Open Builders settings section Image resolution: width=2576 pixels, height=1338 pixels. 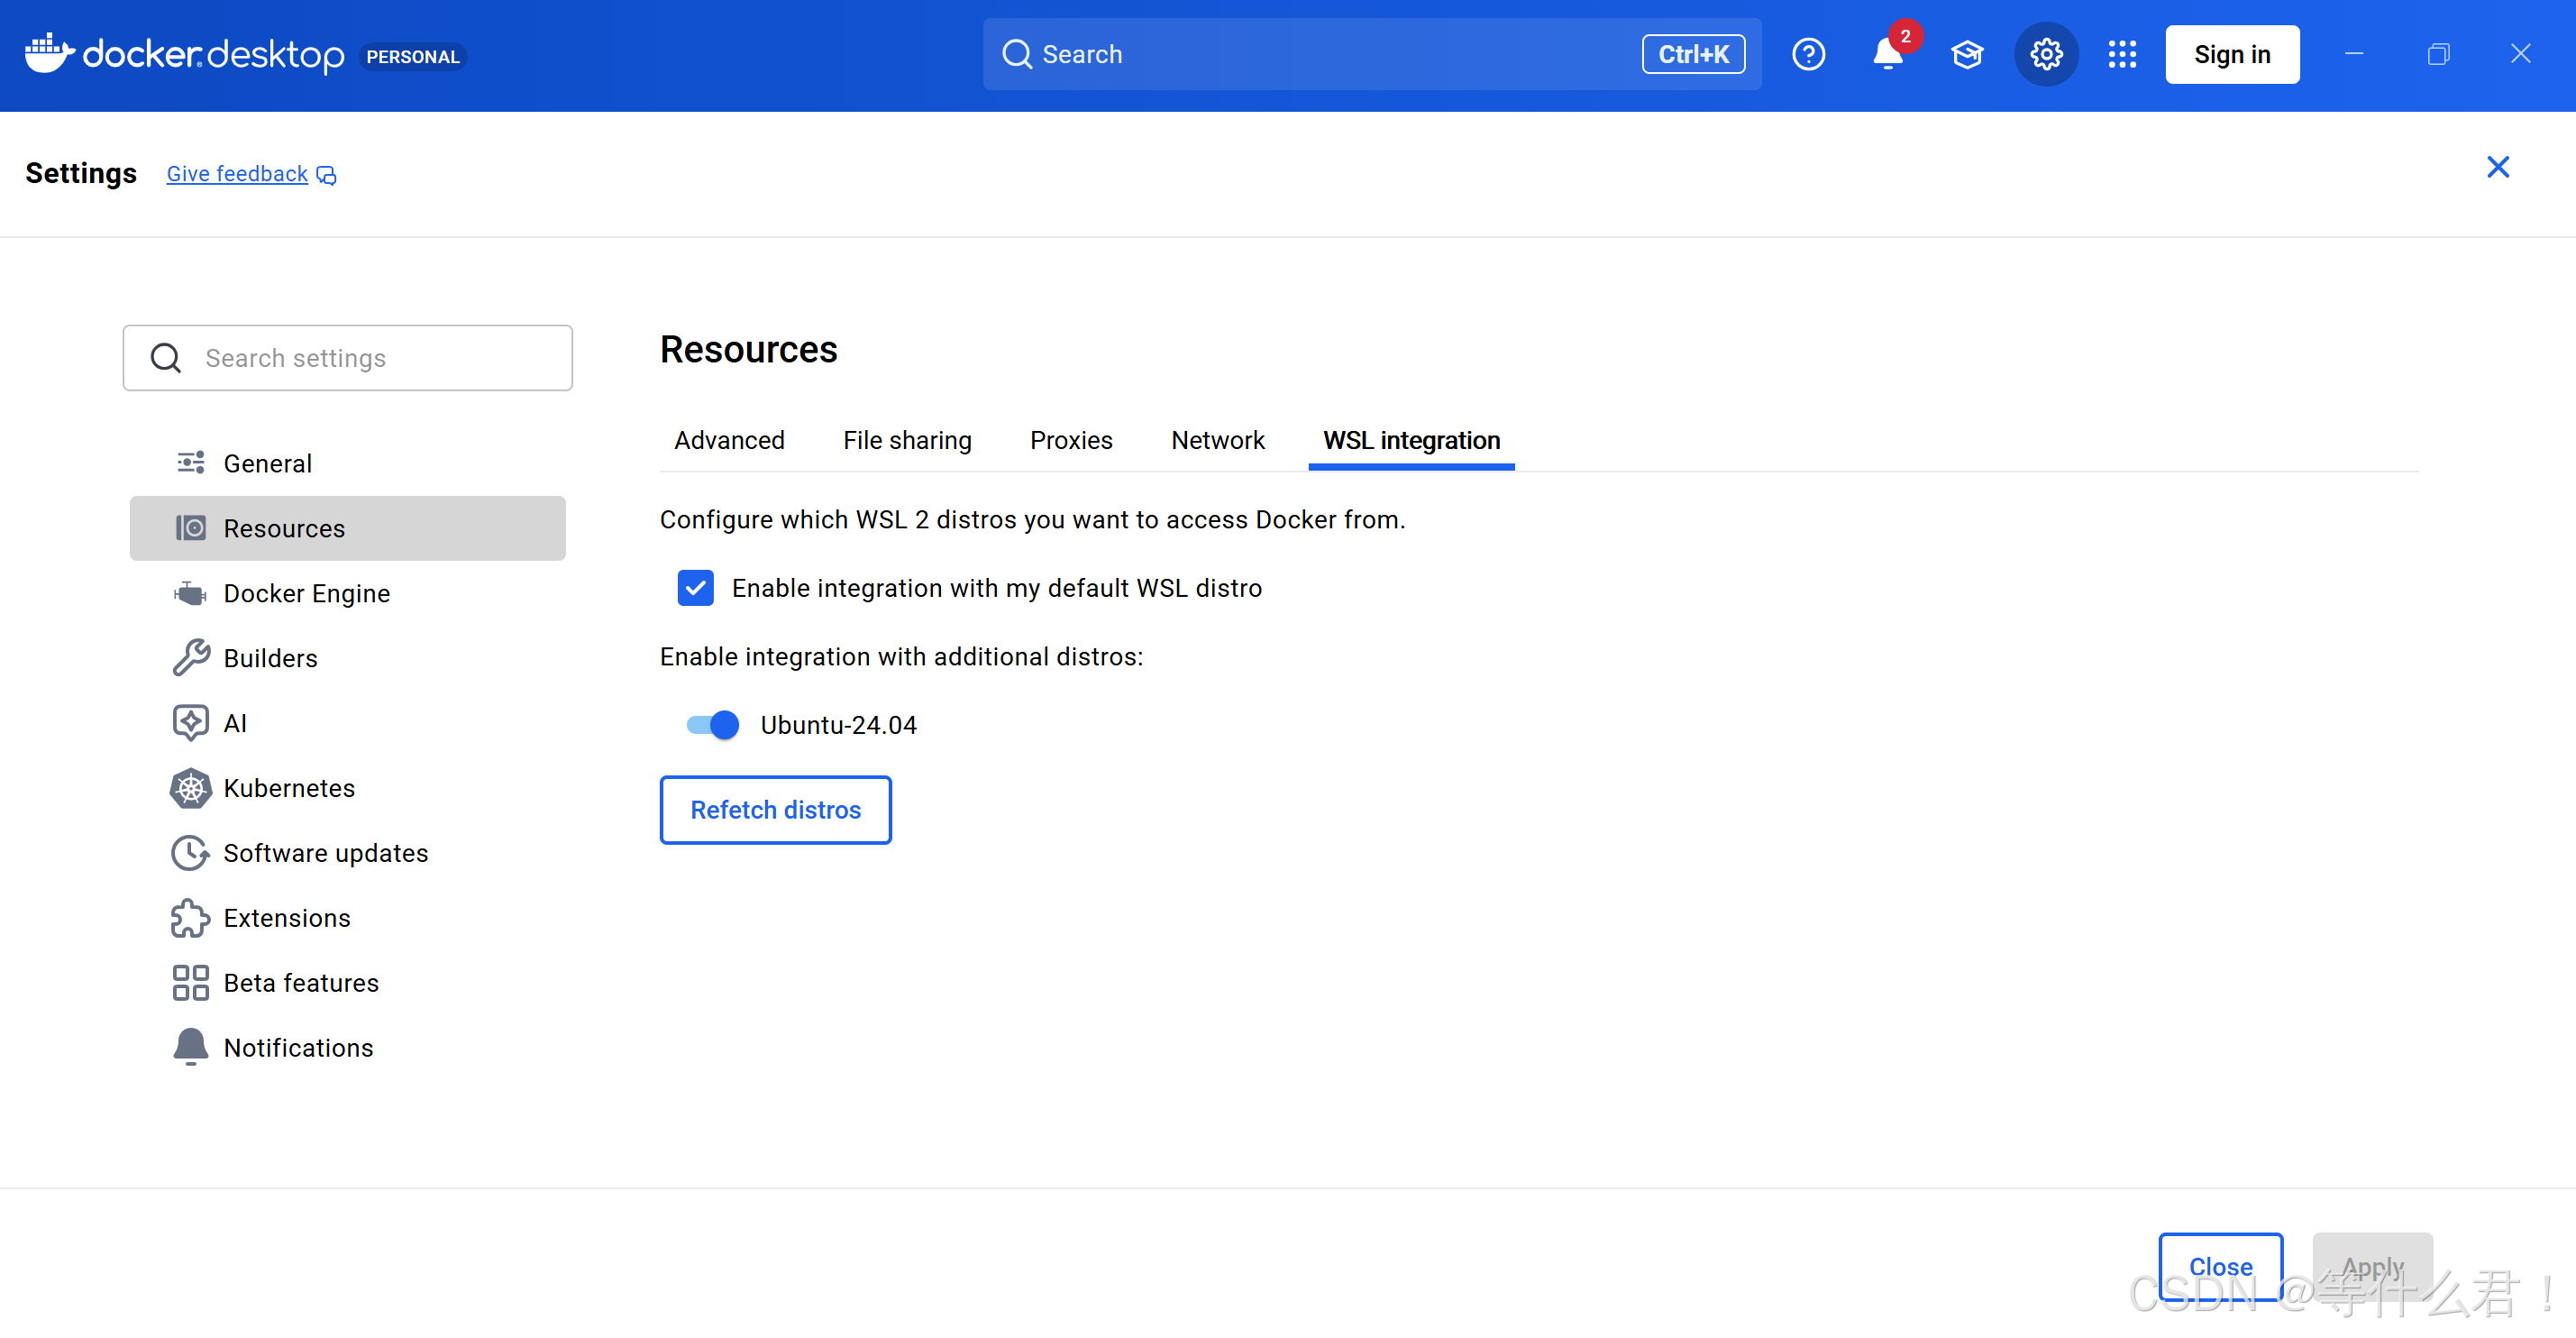click(270, 658)
